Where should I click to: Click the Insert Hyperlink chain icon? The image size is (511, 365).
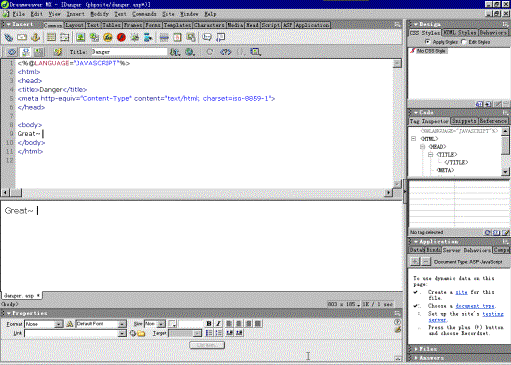(x=8, y=37)
